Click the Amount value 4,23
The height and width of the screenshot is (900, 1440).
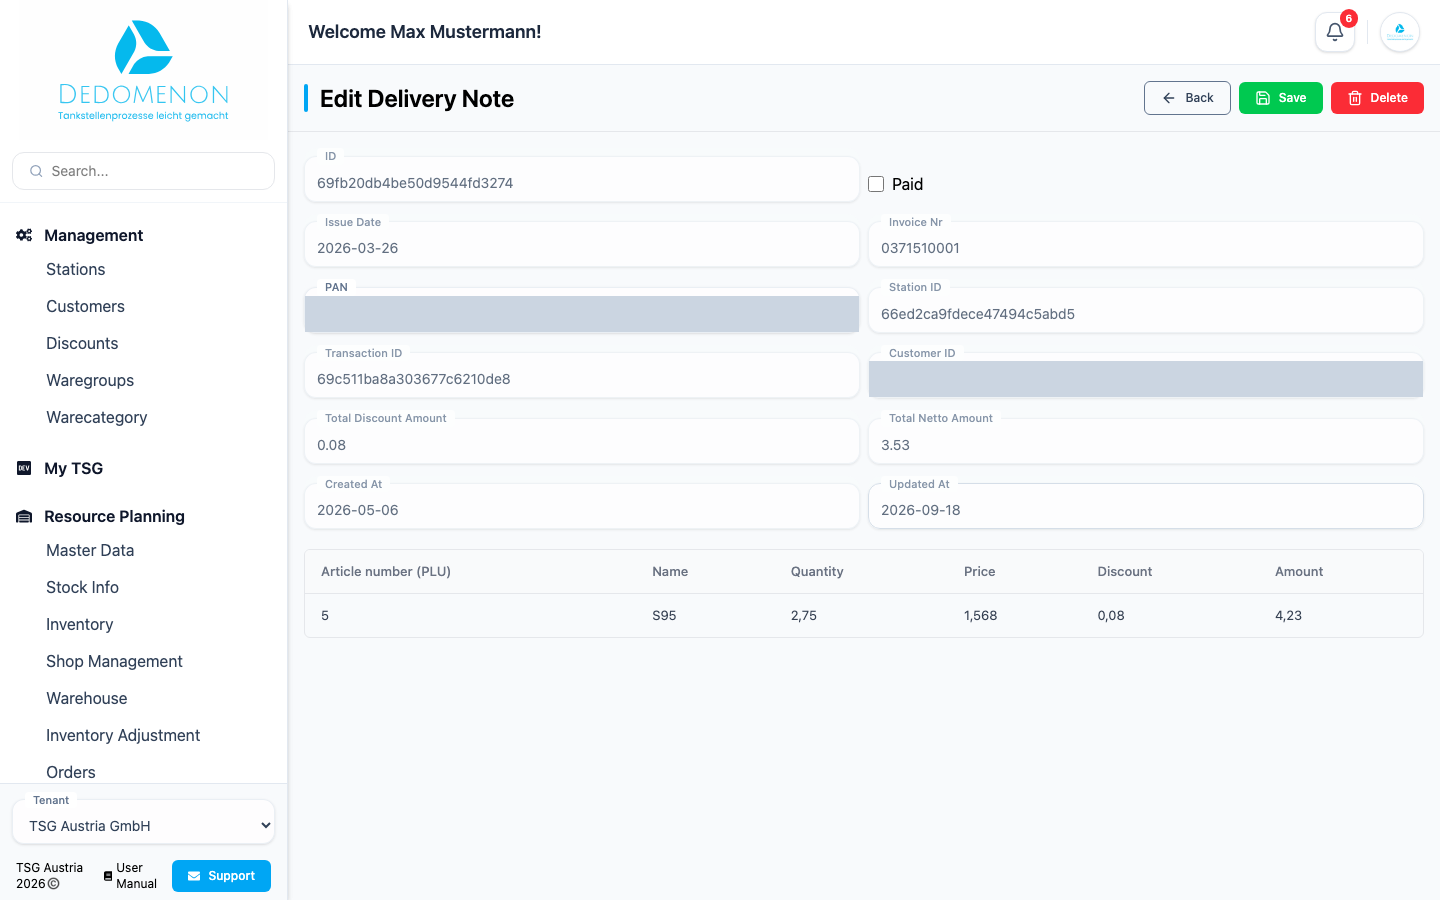click(1288, 616)
